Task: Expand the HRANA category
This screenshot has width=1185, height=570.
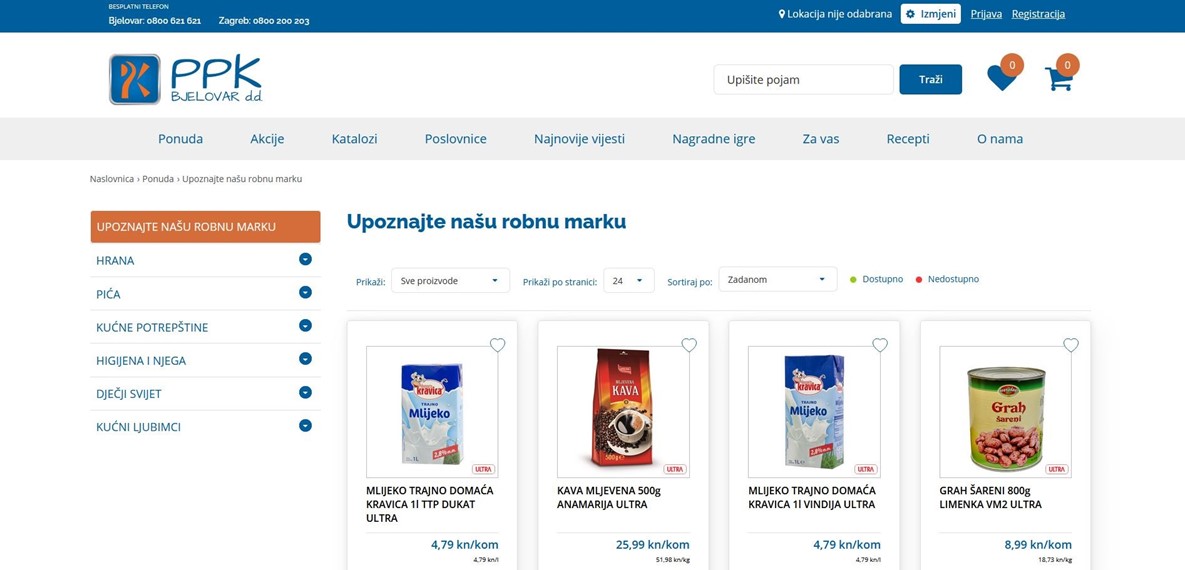Action: (x=305, y=259)
